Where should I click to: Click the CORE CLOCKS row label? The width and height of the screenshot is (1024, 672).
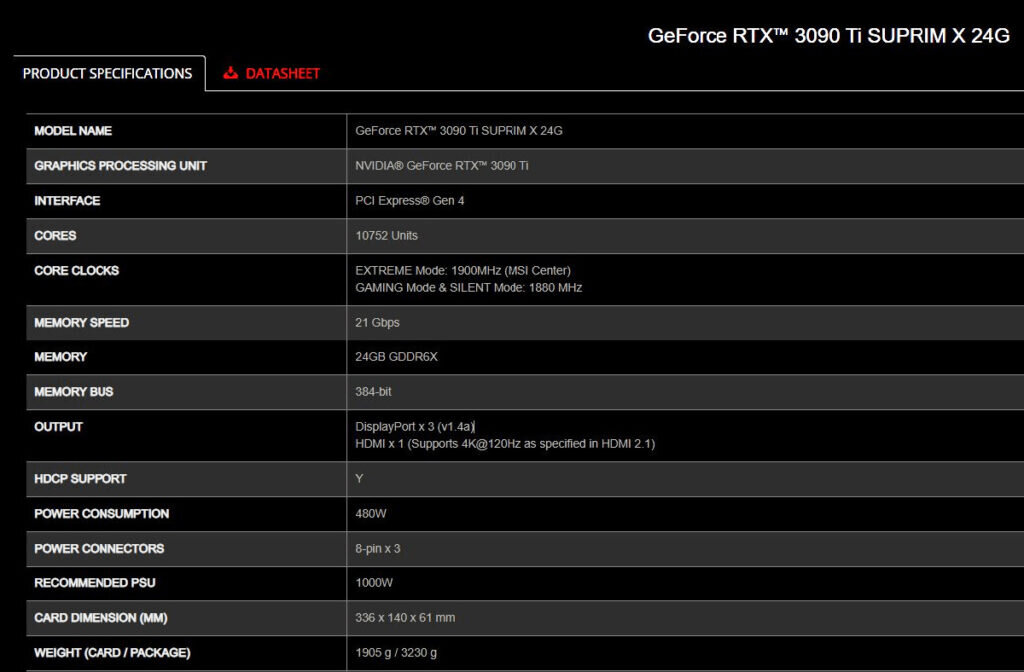tap(76, 270)
